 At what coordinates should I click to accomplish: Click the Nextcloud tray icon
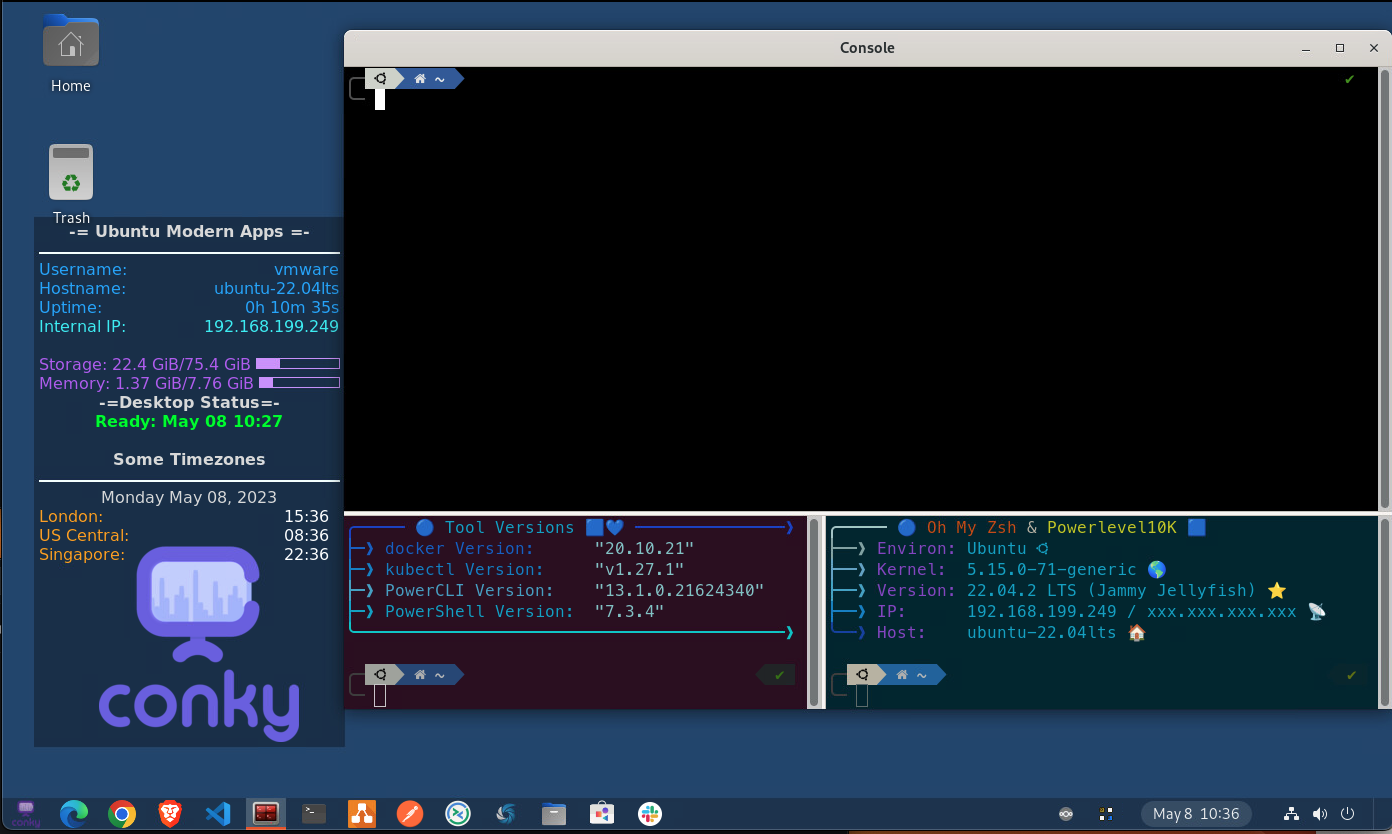coord(1067,814)
